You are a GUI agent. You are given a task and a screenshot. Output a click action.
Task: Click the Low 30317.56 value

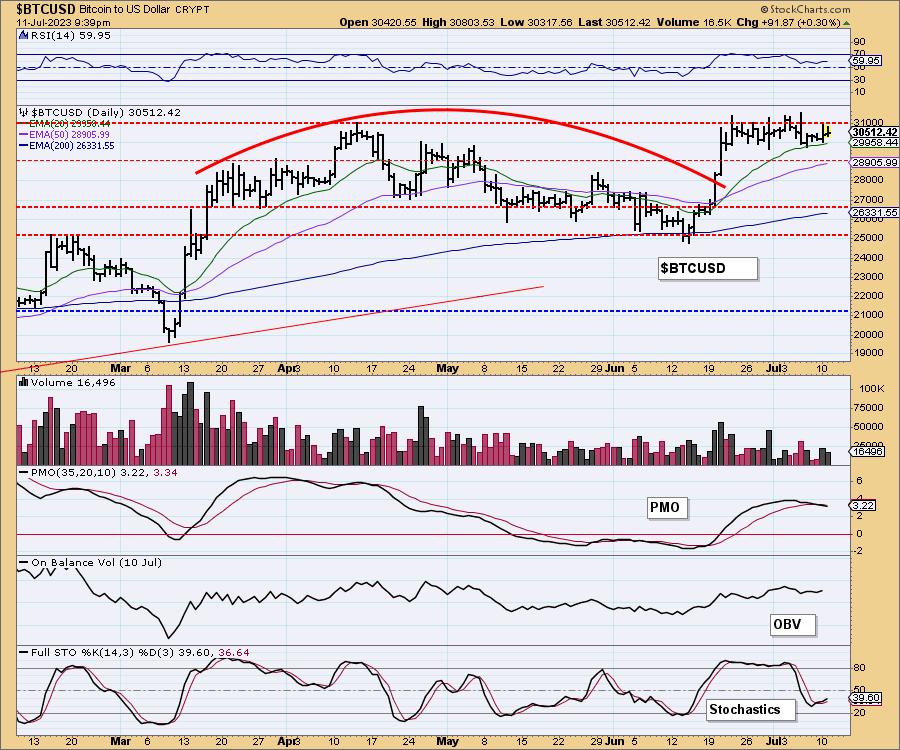point(536,22)
